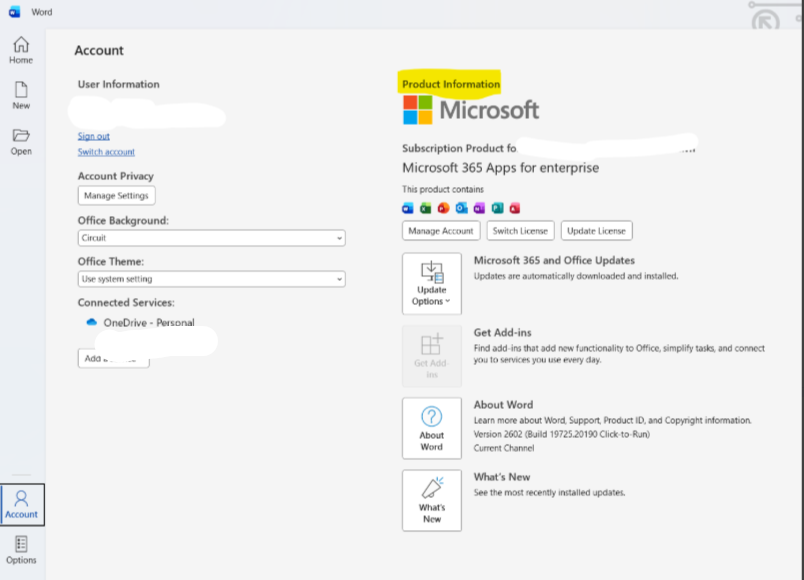Click the Version 2602 build text
Viewport: 804px width, 580px height.
click(561, 434)
